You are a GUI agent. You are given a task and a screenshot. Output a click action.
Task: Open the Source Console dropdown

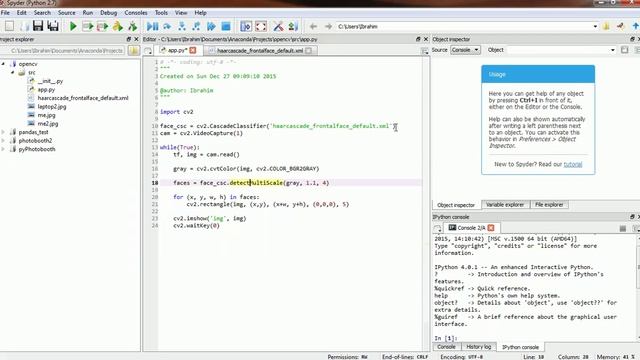(x=465, y=50)
